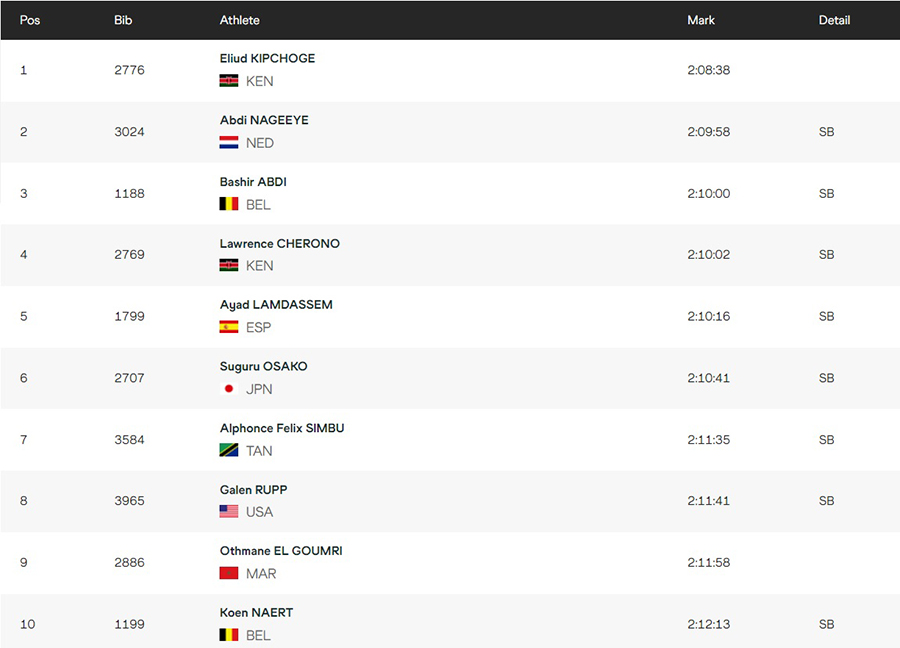Open Abdi NAGEEYE athlete profile

pyautogui.click(x=264, y=120)
